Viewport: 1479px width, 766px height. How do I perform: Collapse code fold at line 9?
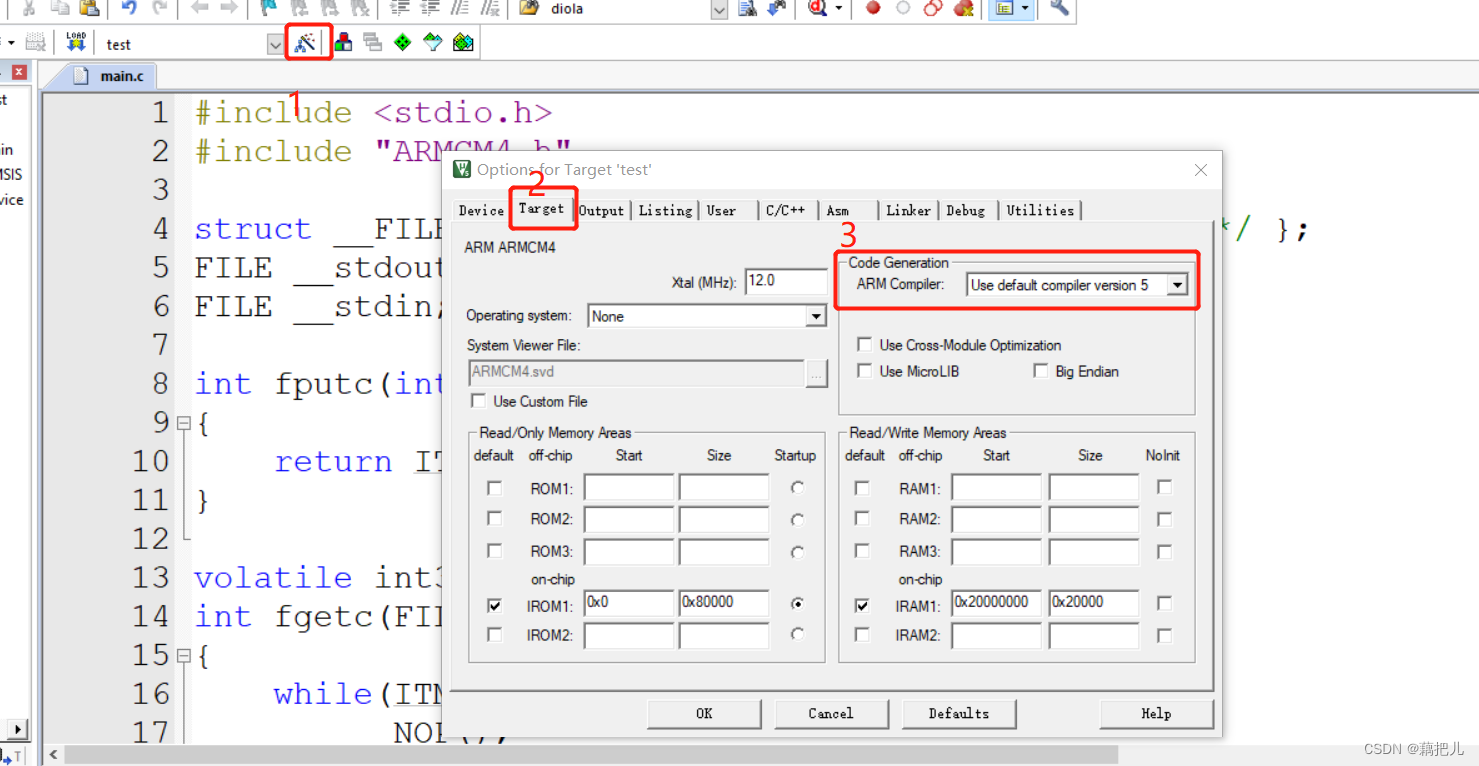(x=183, y=423)
